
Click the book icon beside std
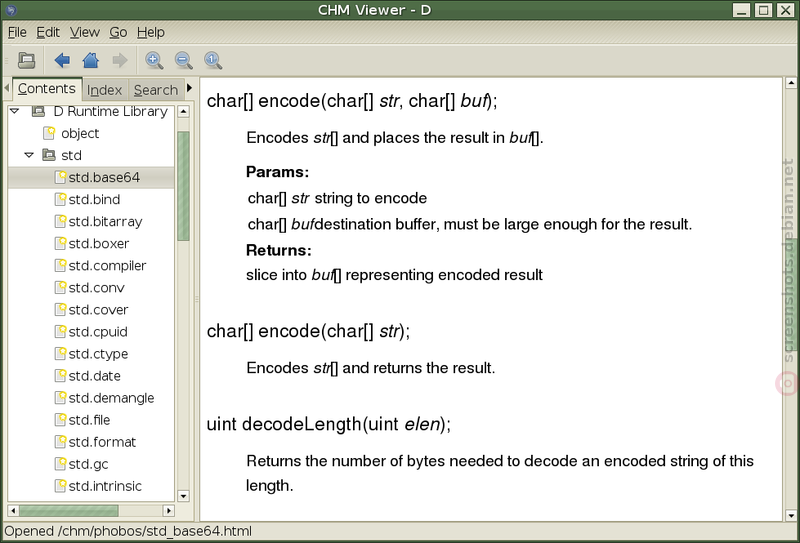pyautogui.click(x=49, y=155)
